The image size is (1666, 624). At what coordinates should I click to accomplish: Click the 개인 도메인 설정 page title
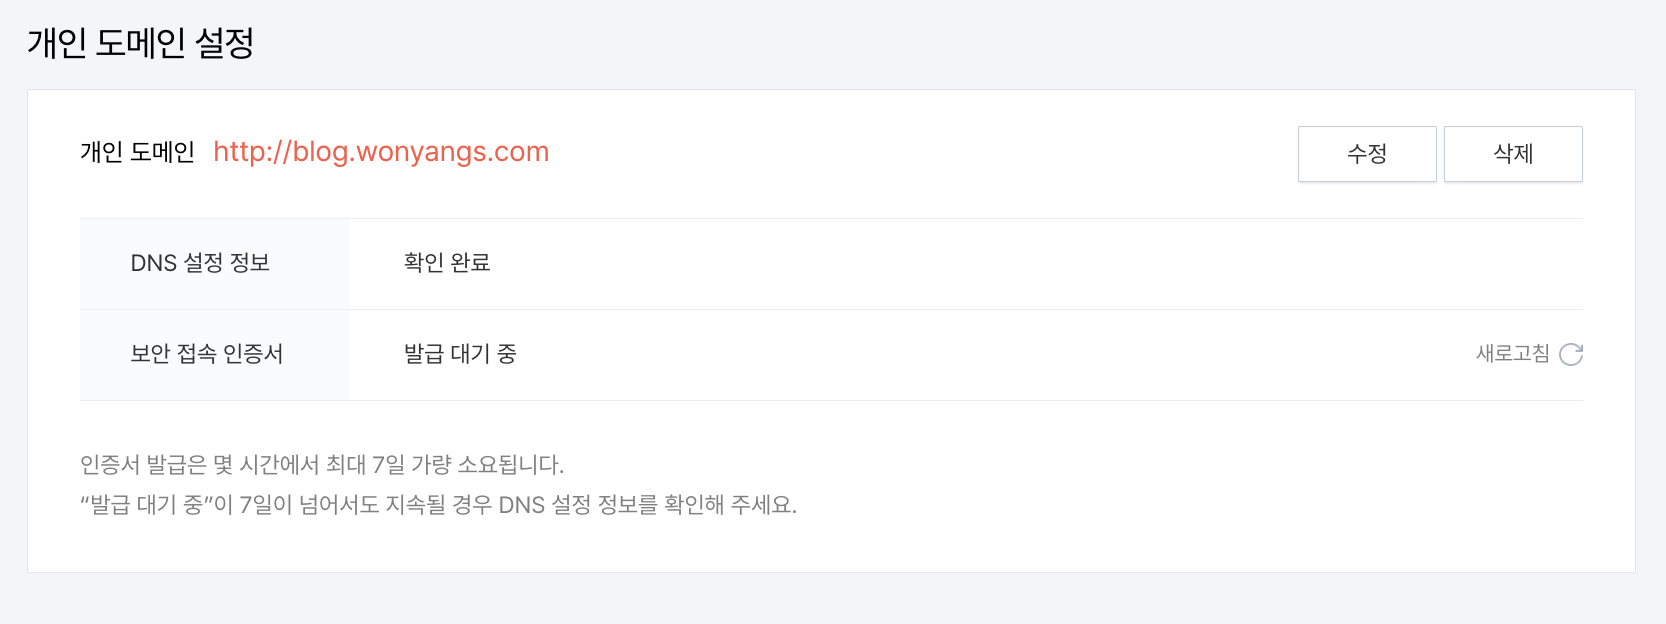(x=141, y=44)
